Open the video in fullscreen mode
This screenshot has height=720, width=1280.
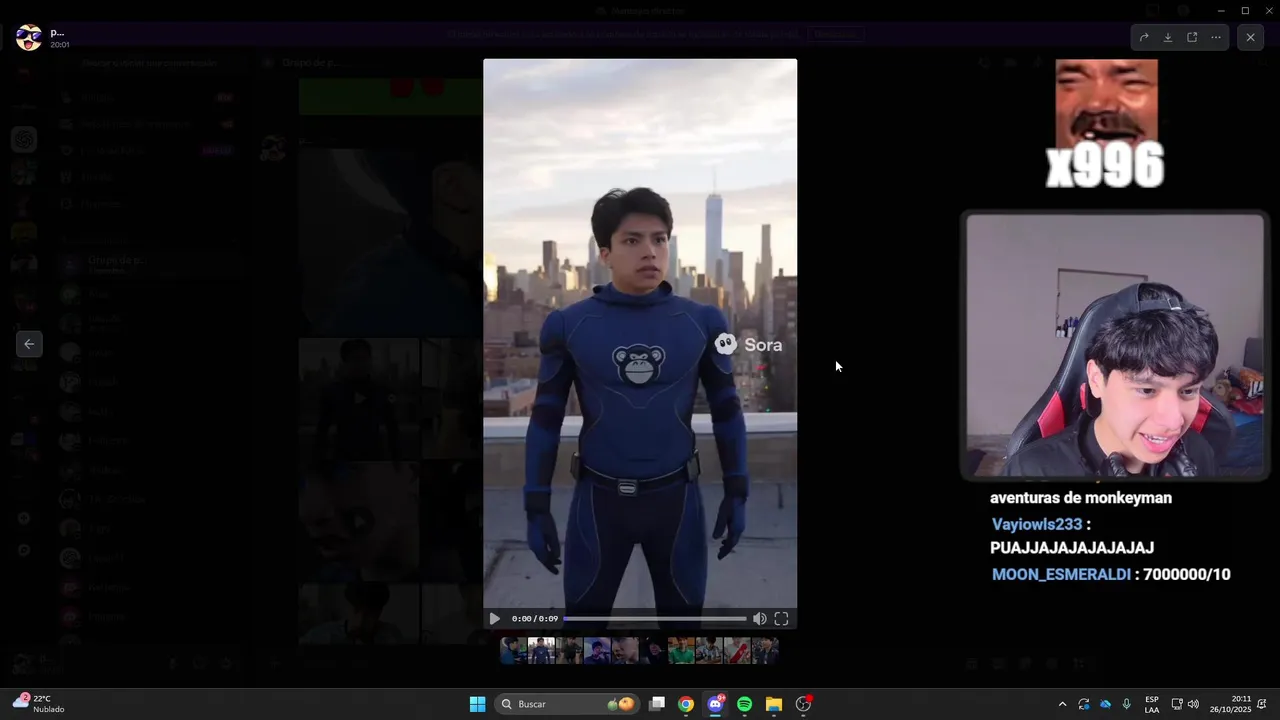point(781,619)
